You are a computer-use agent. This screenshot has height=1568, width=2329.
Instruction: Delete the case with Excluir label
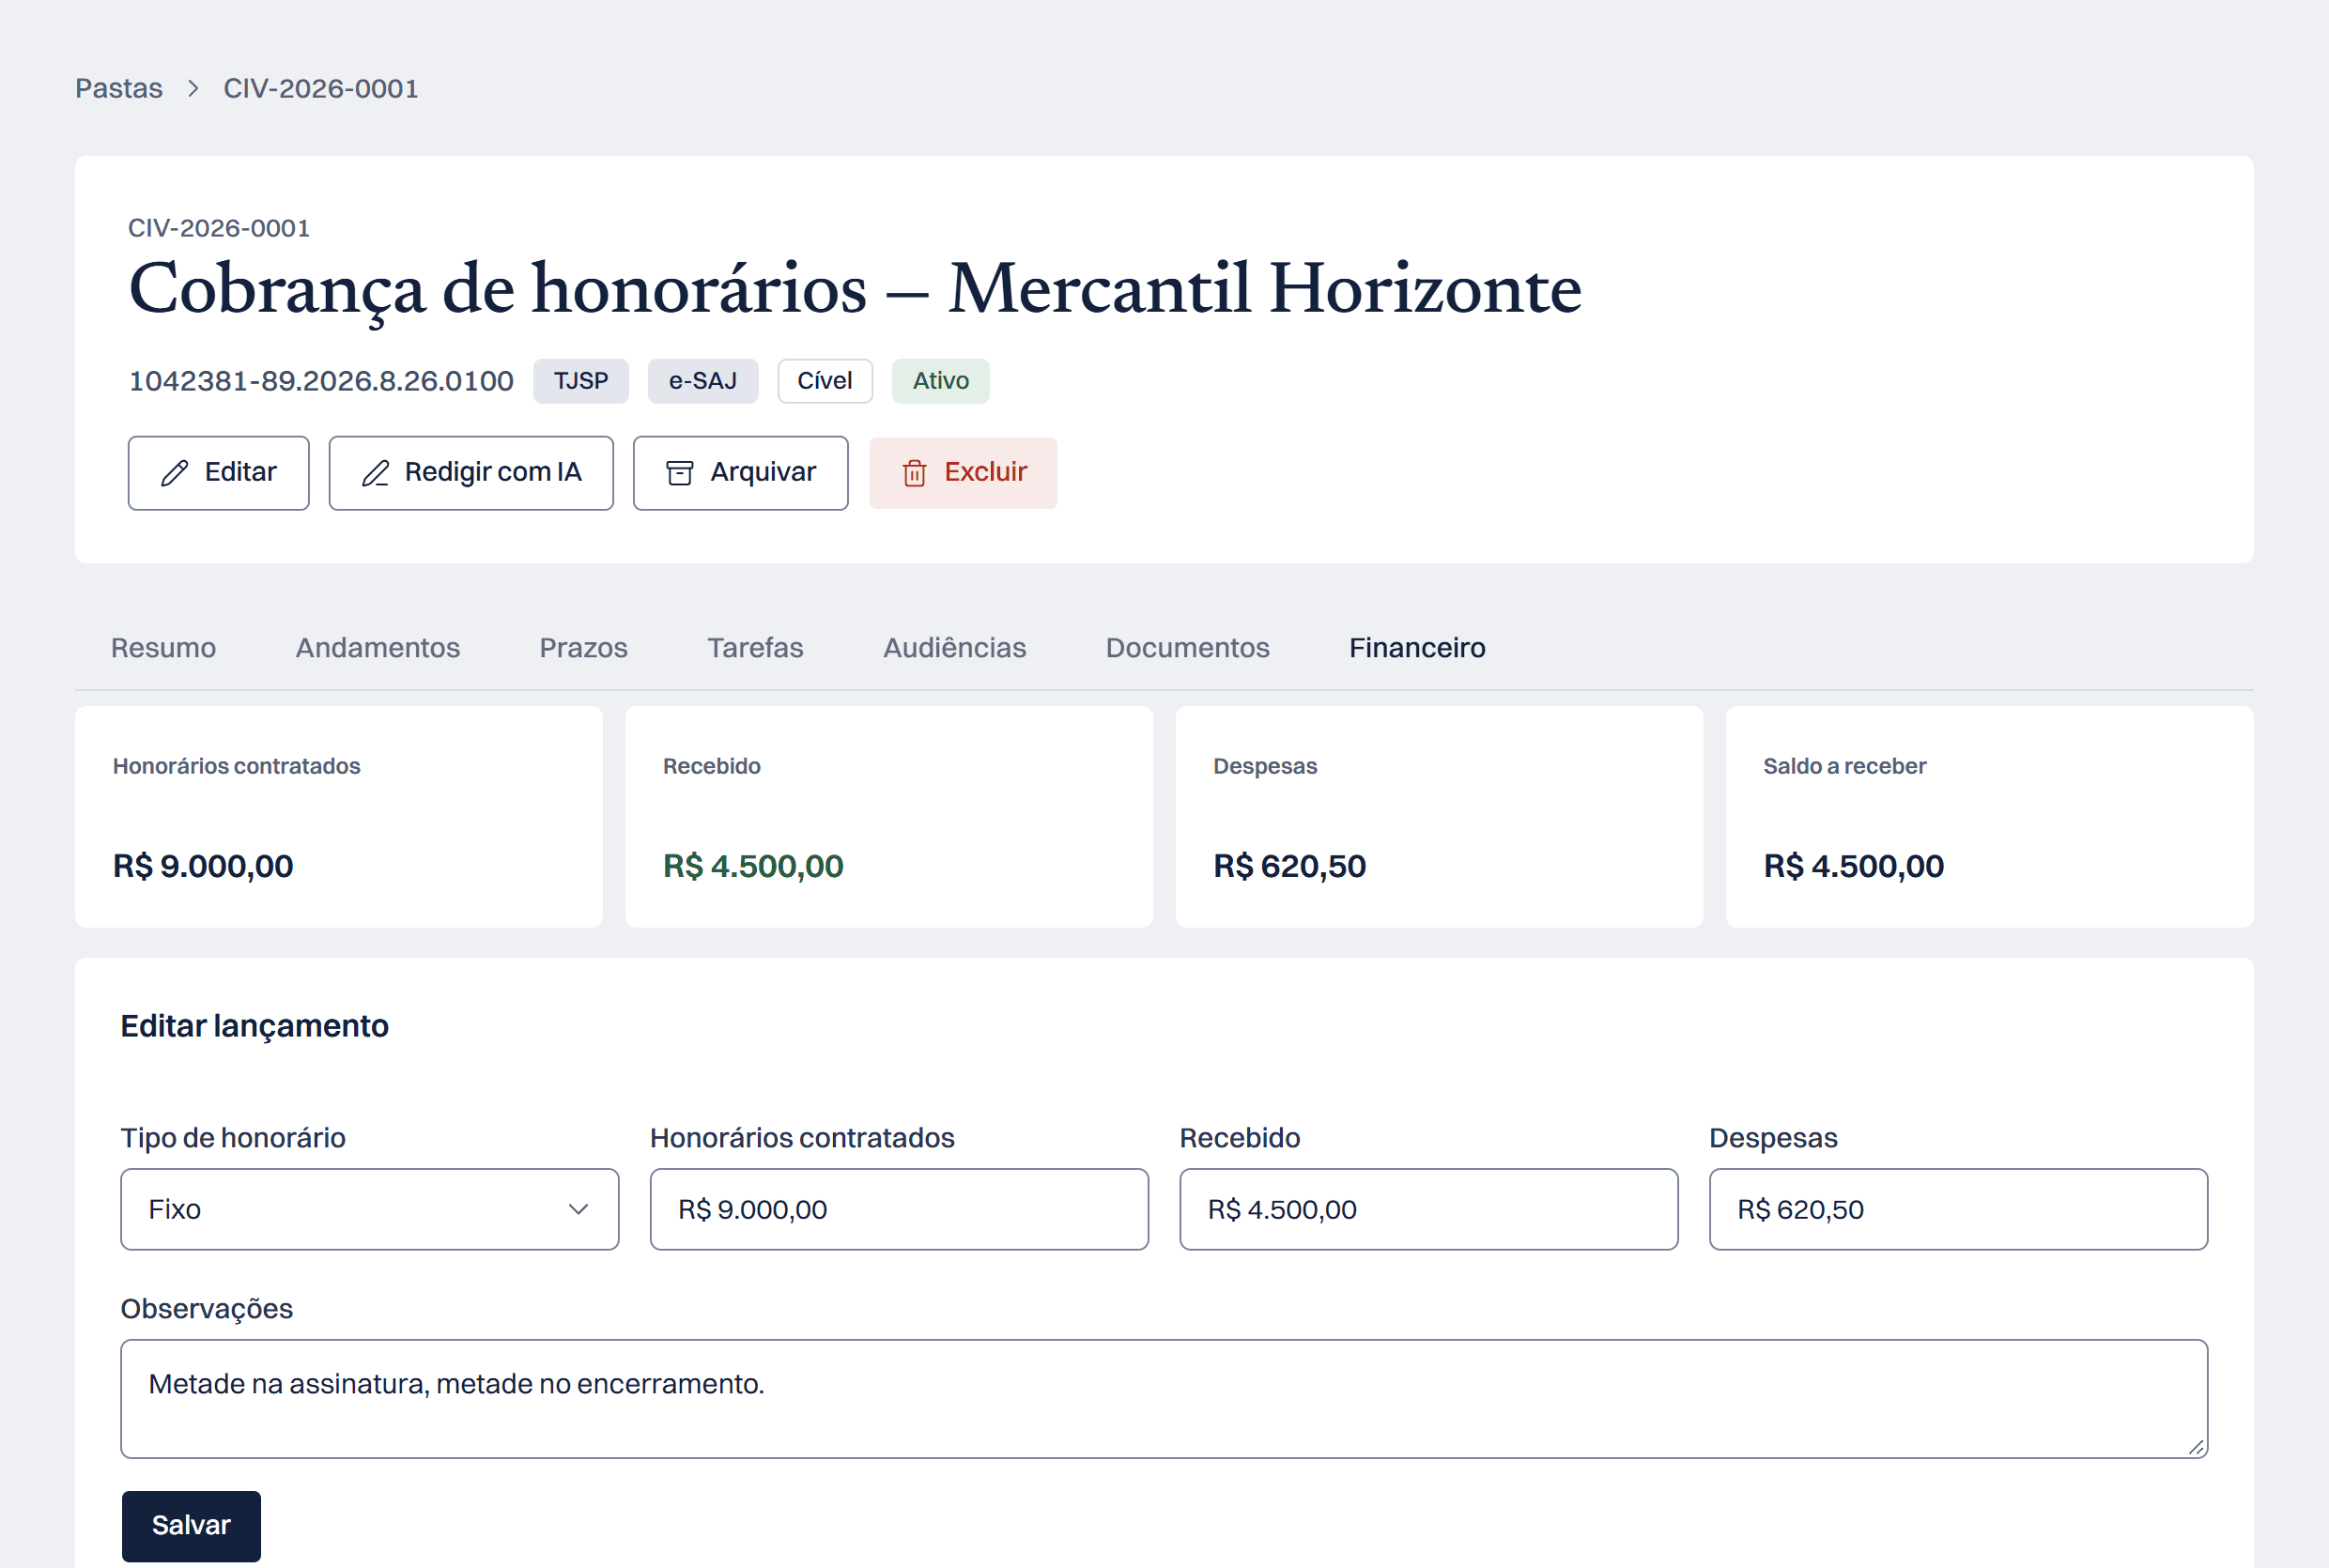click(x=985, y=472)
